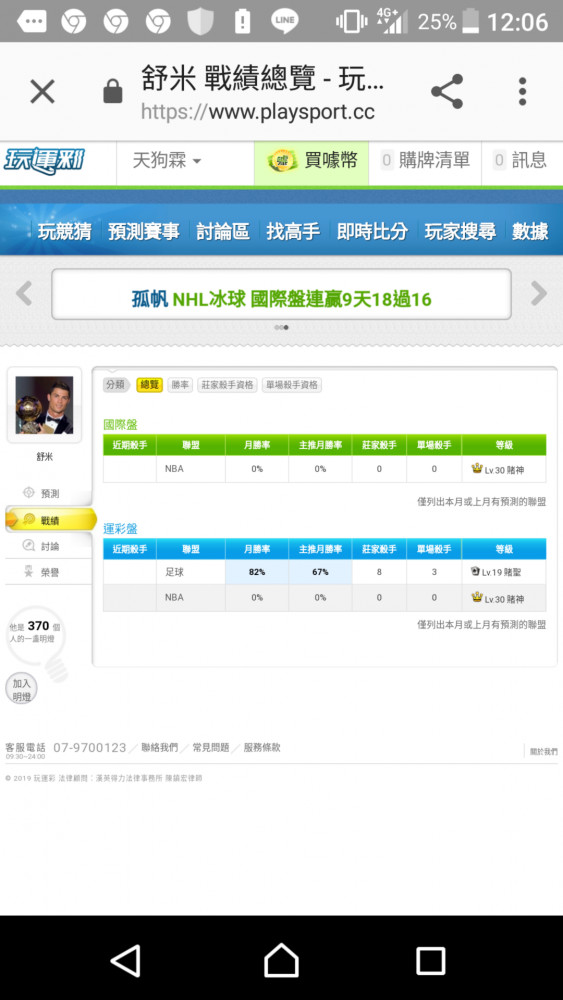563x1000 pixels.
Task: Switch to 莊家殺手資格 tab
Action: 228,385
